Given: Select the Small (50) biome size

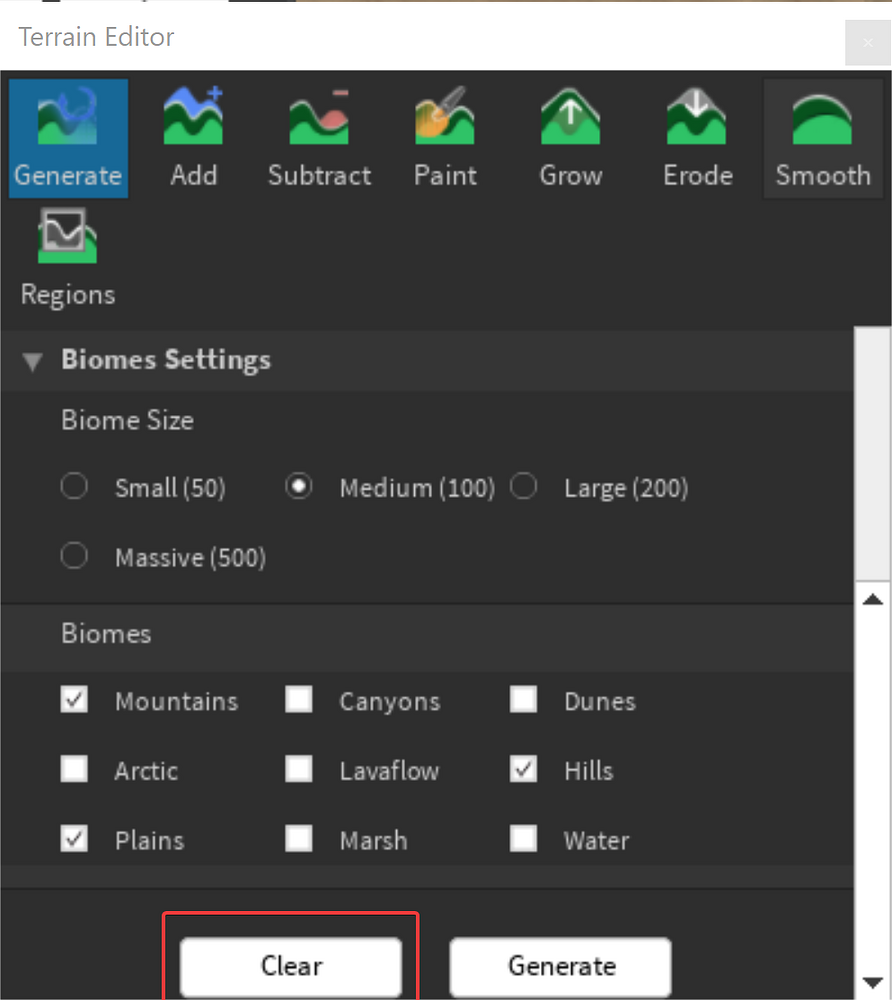Looking at the screenshot, I should pyautogui.click(x=74, y=486).
